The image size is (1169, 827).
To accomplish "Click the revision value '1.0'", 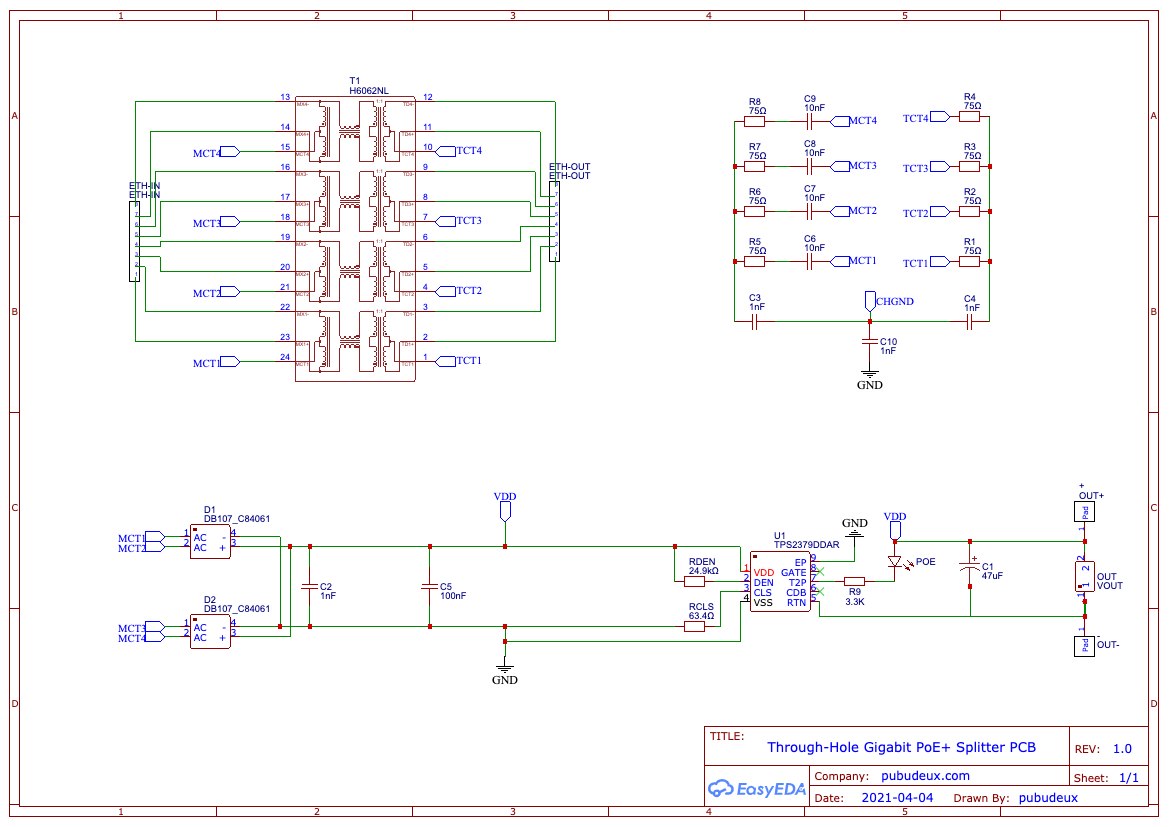I will coord(1122,749).
